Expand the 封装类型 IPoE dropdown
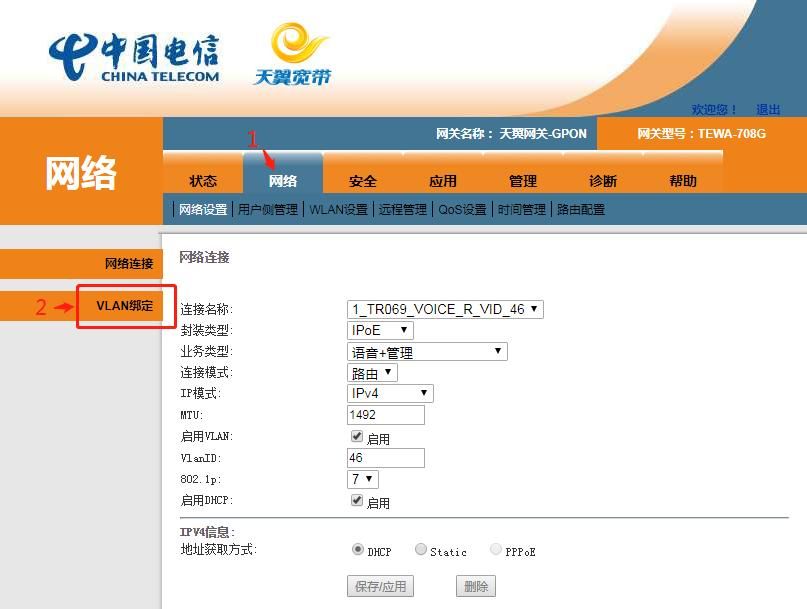Viewport: 807px width, 609px height. (379, 330)
